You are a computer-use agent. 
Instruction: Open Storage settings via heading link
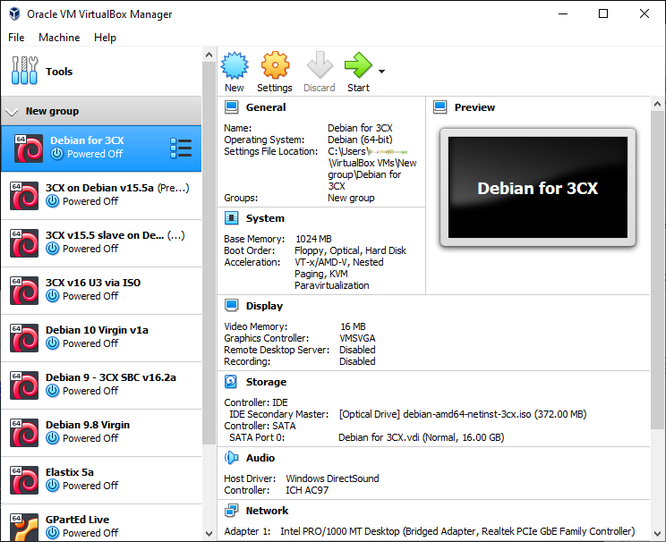coord(266,382)
